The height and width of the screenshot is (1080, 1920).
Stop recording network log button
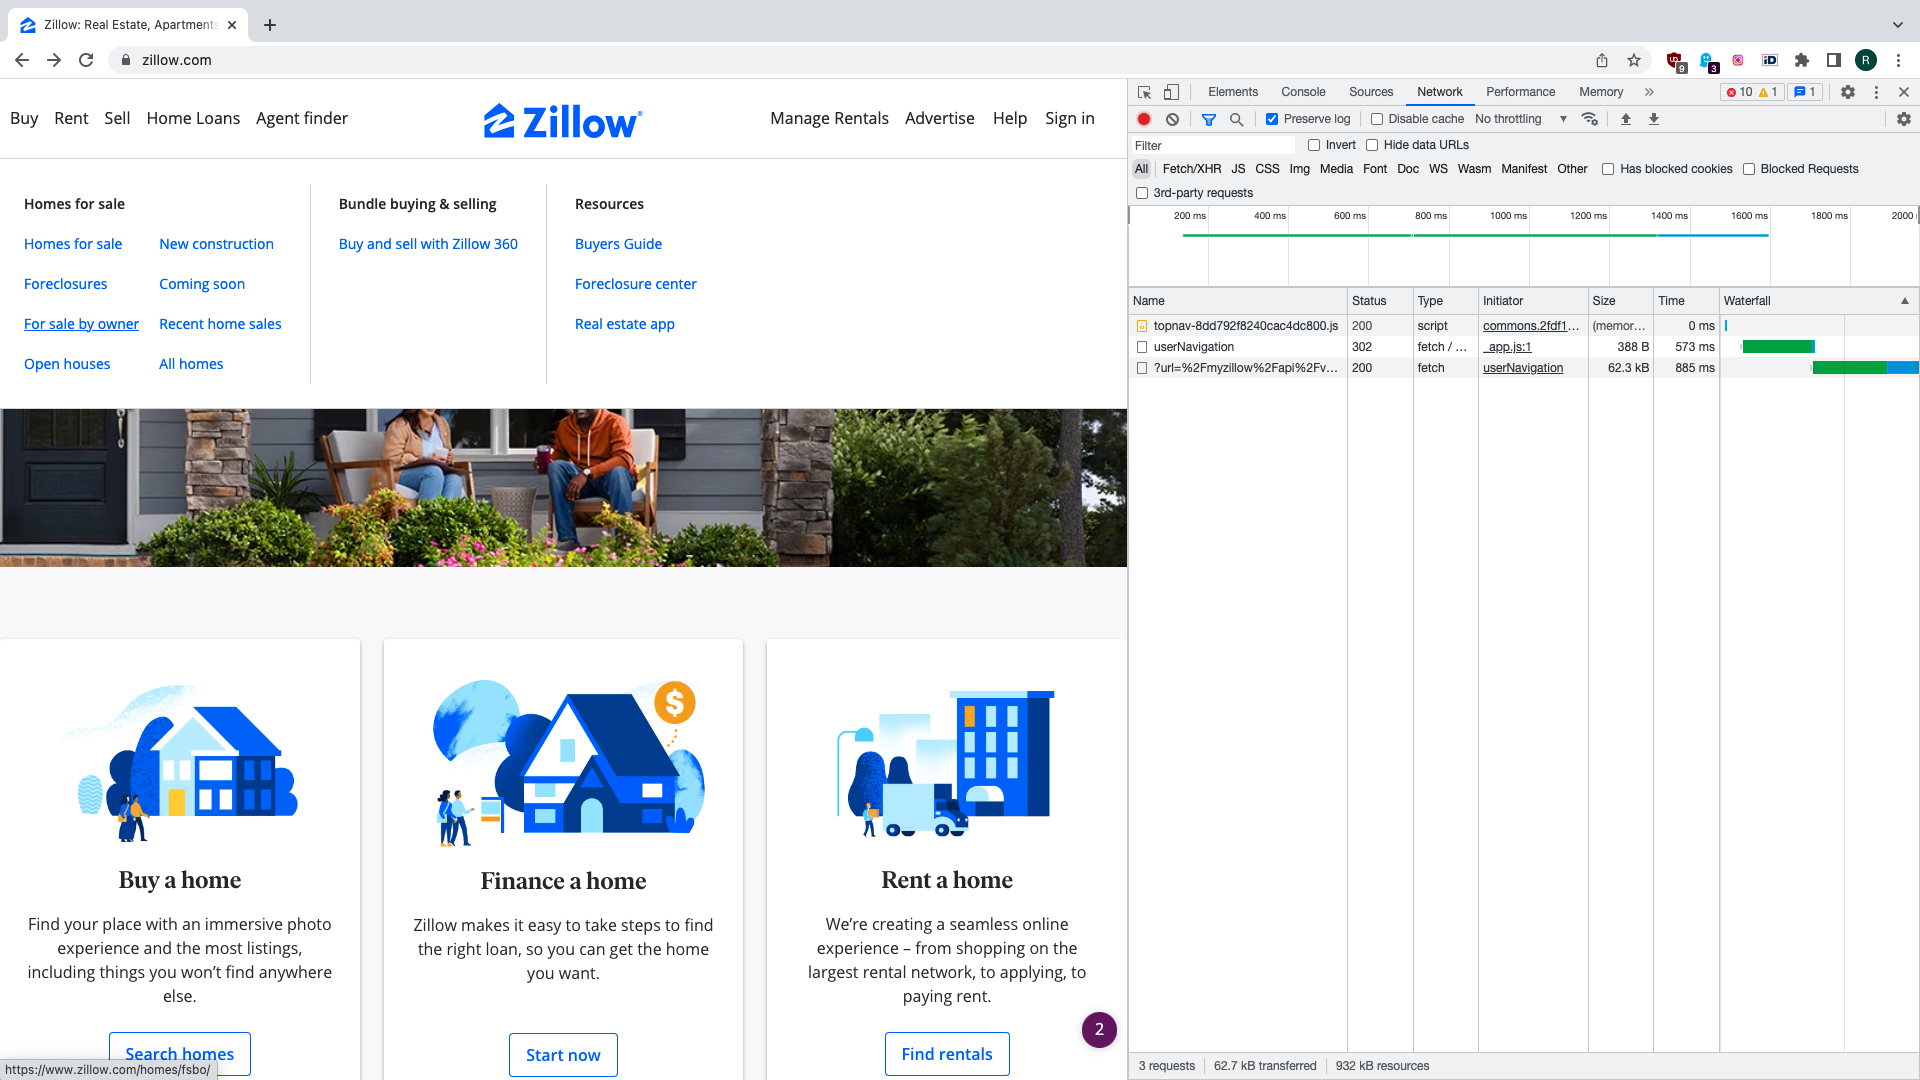tap(1144, 119)
